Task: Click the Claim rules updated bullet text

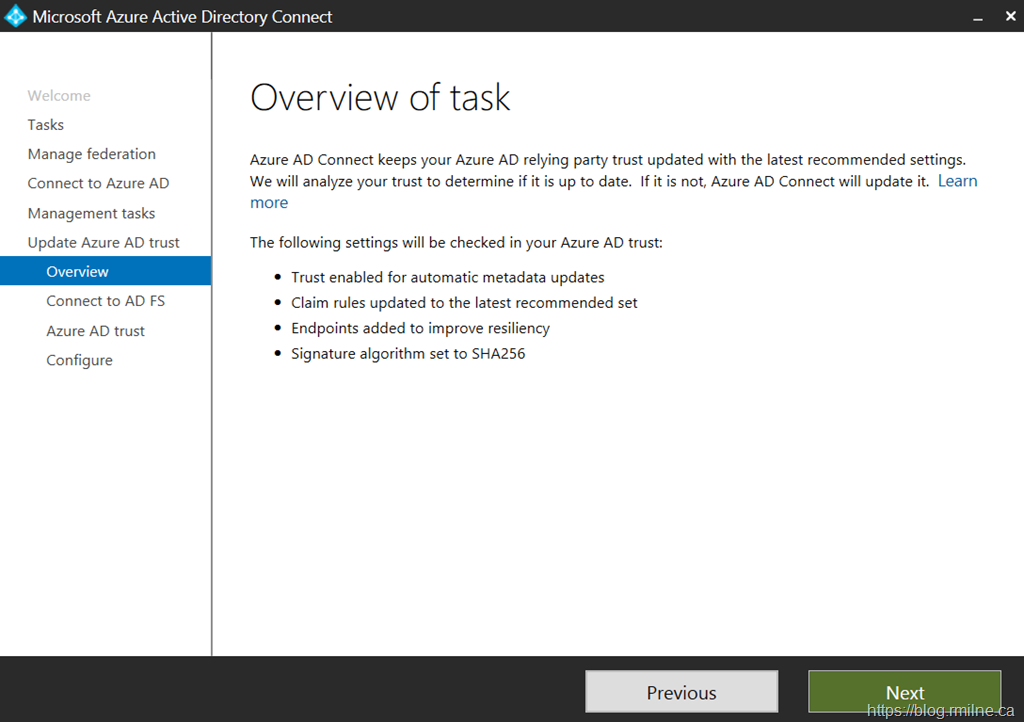Action: (464, 302)
